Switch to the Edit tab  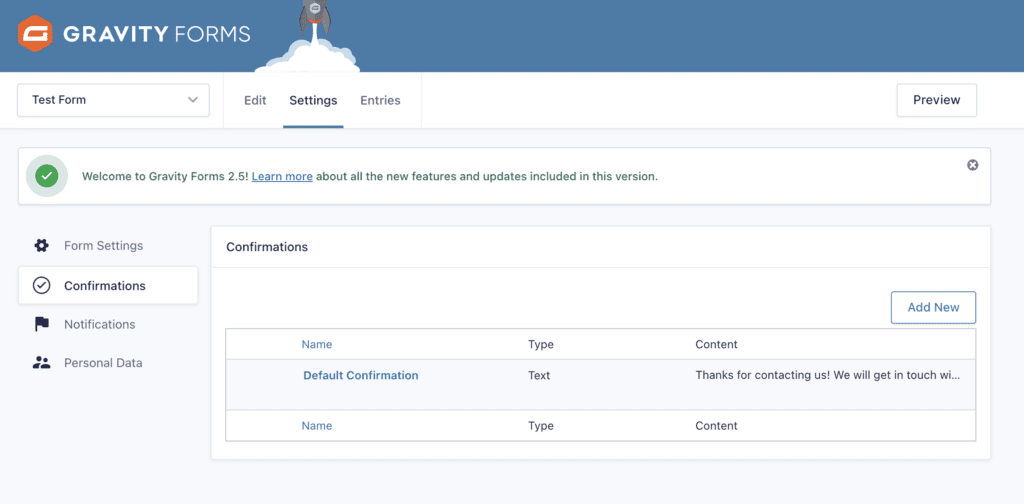coord(255,101)
